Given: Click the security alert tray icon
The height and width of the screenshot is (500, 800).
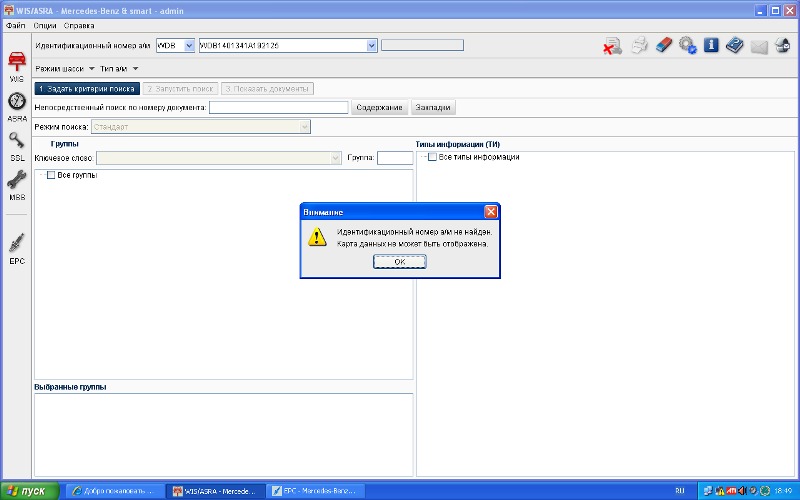Looking at the screenshot, I should [x=720, y=491].
